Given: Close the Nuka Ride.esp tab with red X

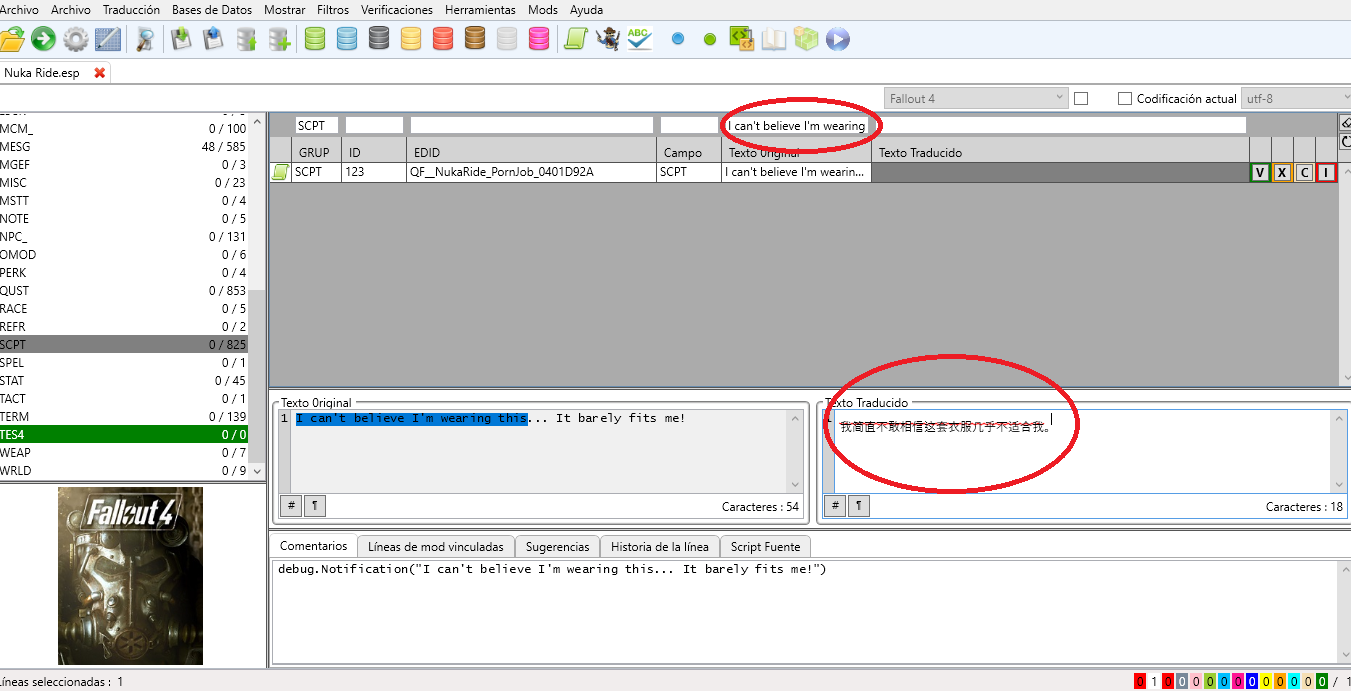Looking at the screenshot, I should [99, 73].
